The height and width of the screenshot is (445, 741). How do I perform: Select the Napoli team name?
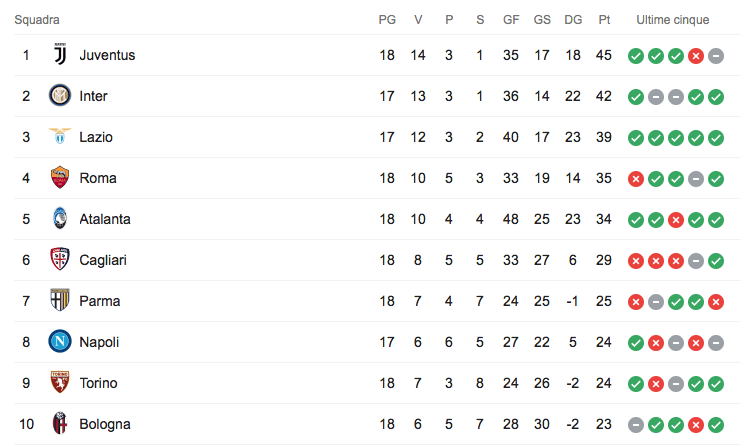tap(99, 342)
